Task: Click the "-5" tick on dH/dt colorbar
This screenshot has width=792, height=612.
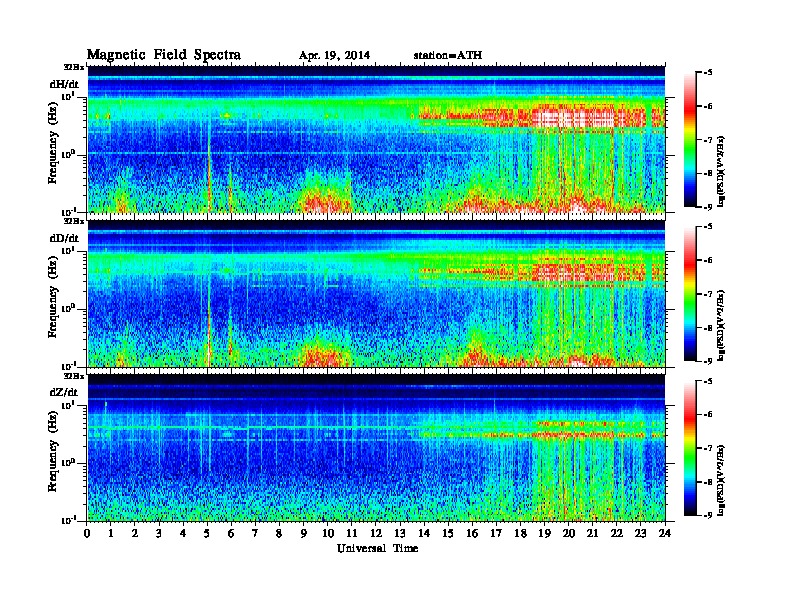Action: tap(708, 73)
